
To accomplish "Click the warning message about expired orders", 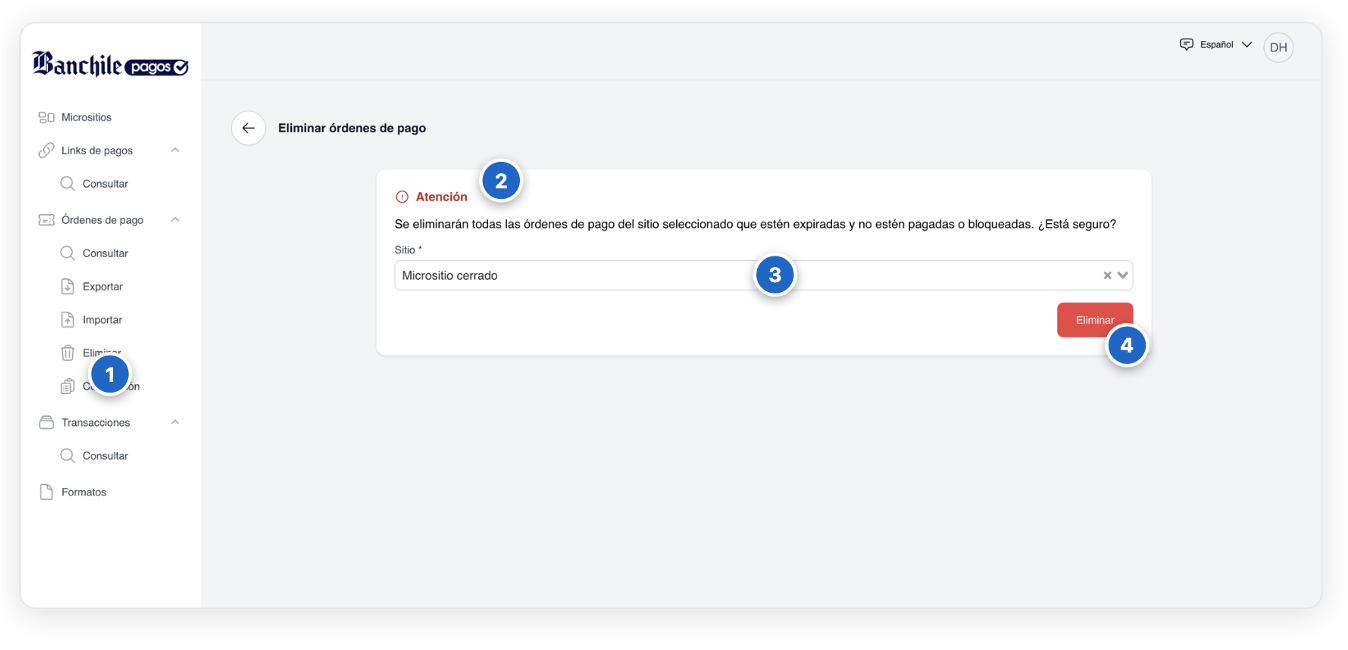I will point(755,225).
